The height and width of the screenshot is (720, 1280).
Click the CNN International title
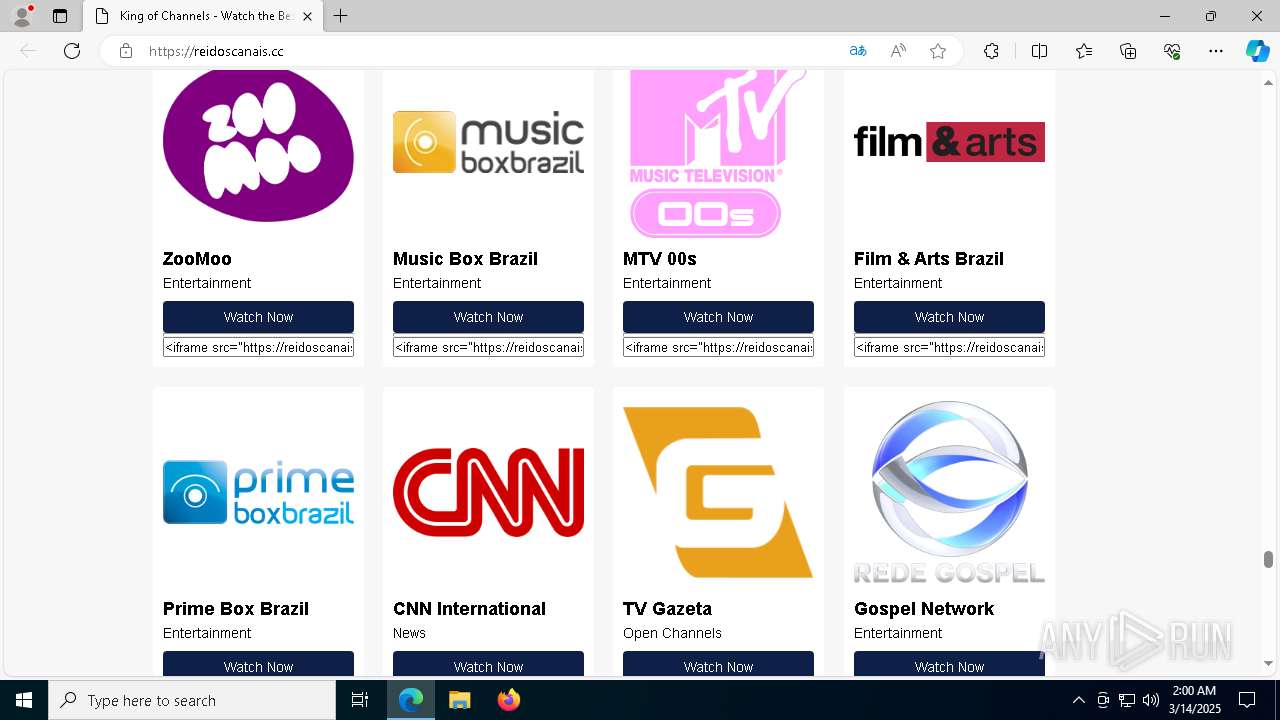[469, 609]
